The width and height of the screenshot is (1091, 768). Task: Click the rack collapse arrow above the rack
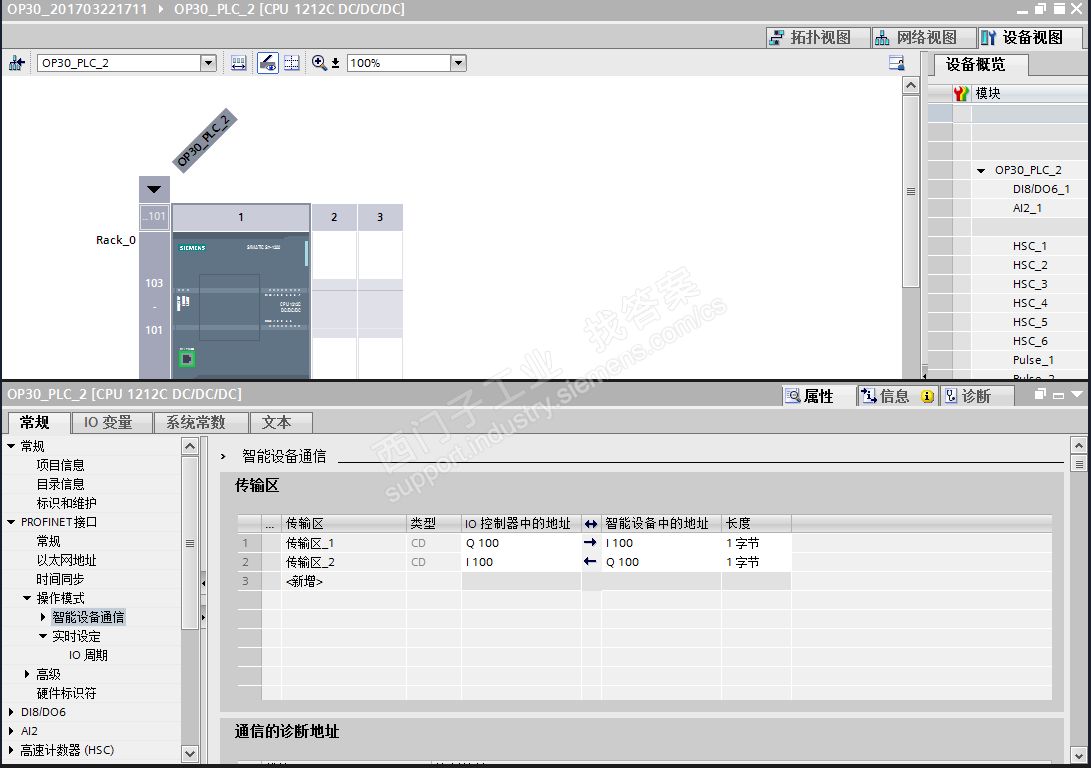coord(154,189)
